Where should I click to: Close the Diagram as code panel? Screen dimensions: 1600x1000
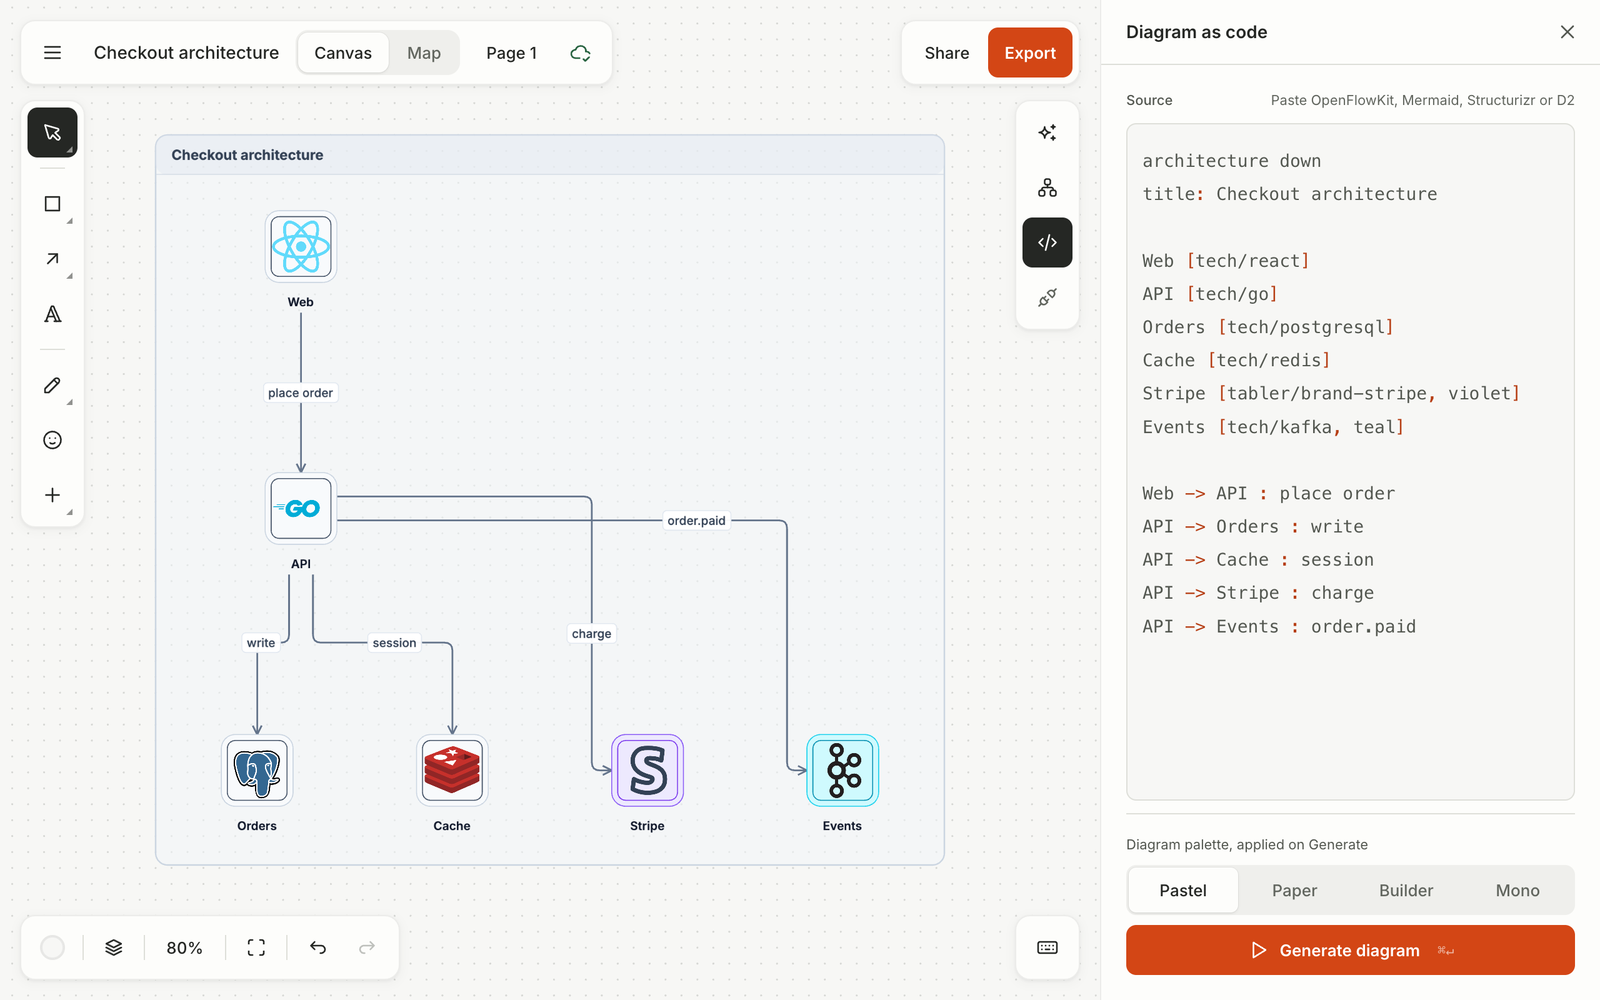click(x=1567, y=32)
